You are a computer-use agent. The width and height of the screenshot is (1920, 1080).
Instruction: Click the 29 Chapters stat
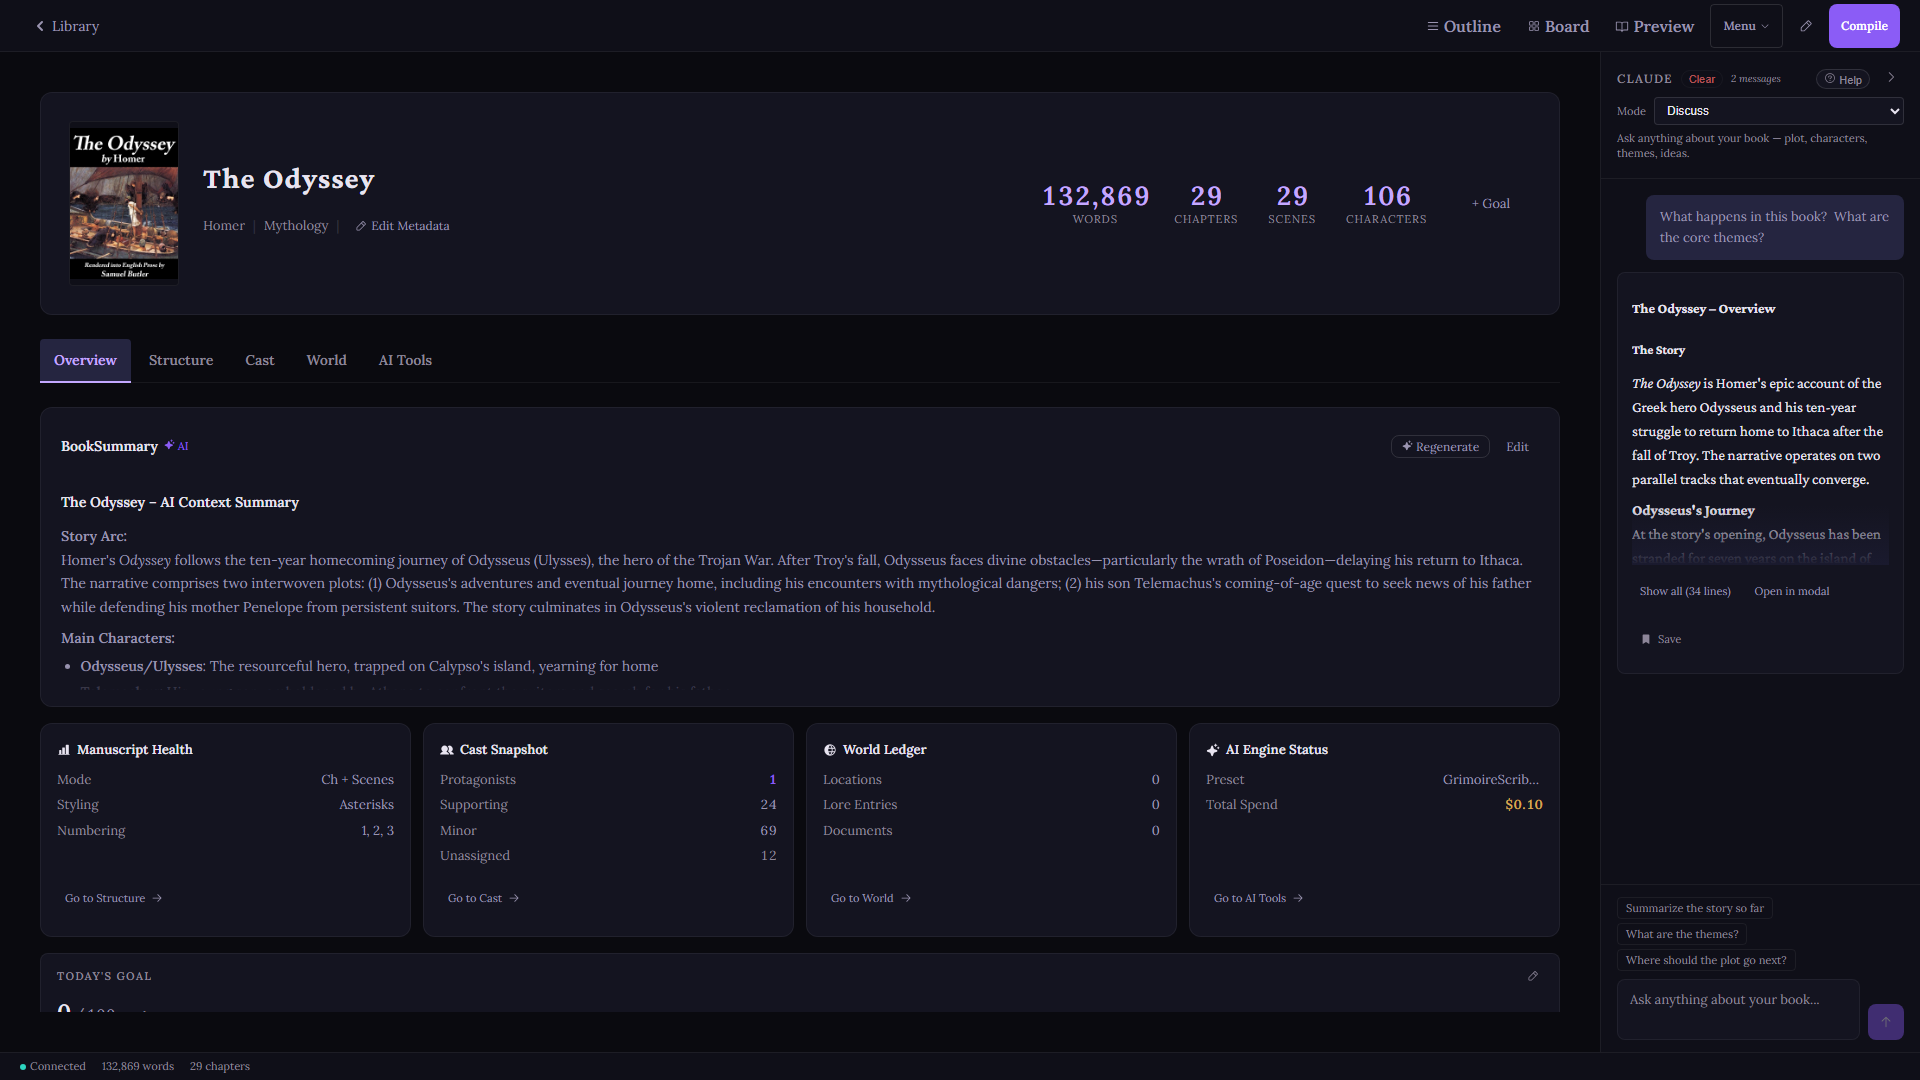coord(1205,203)
